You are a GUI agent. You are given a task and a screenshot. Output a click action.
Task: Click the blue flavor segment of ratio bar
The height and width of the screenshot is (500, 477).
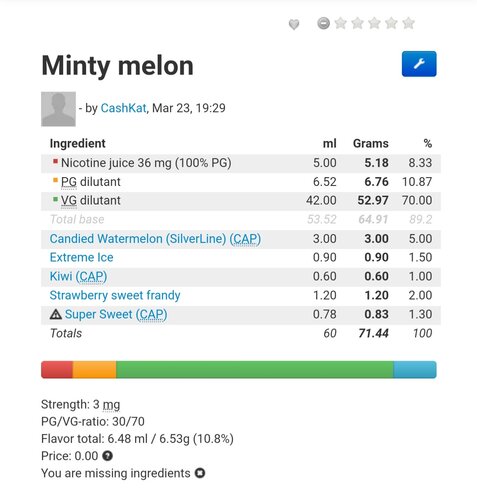(415, 370)
